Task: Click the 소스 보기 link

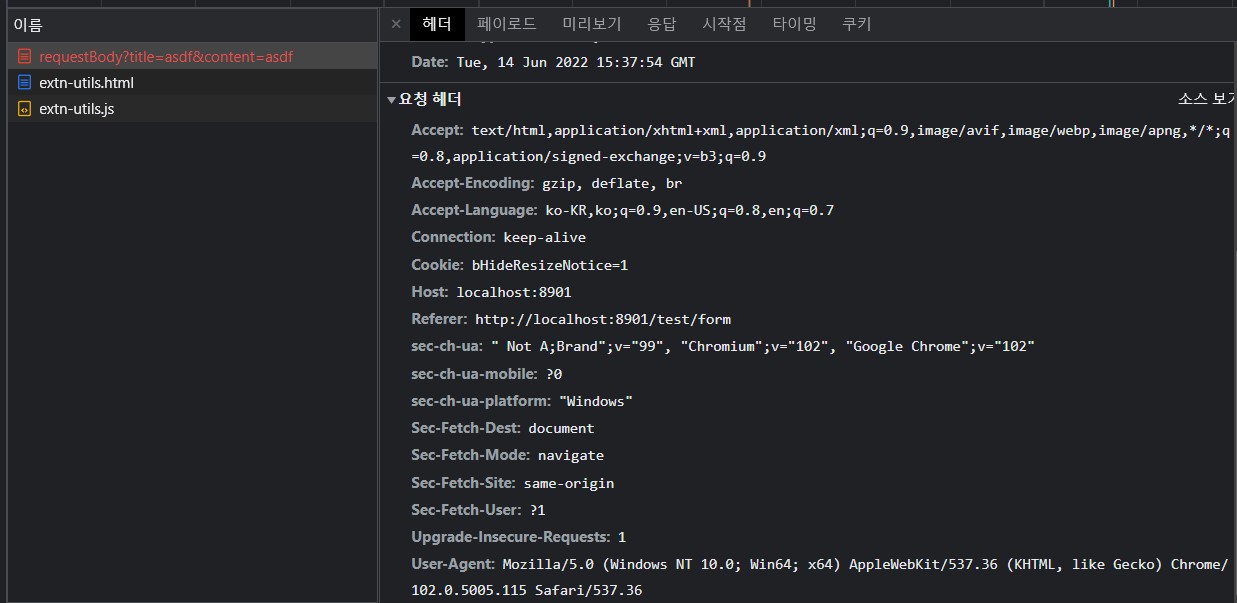Action: [1207, 99]
